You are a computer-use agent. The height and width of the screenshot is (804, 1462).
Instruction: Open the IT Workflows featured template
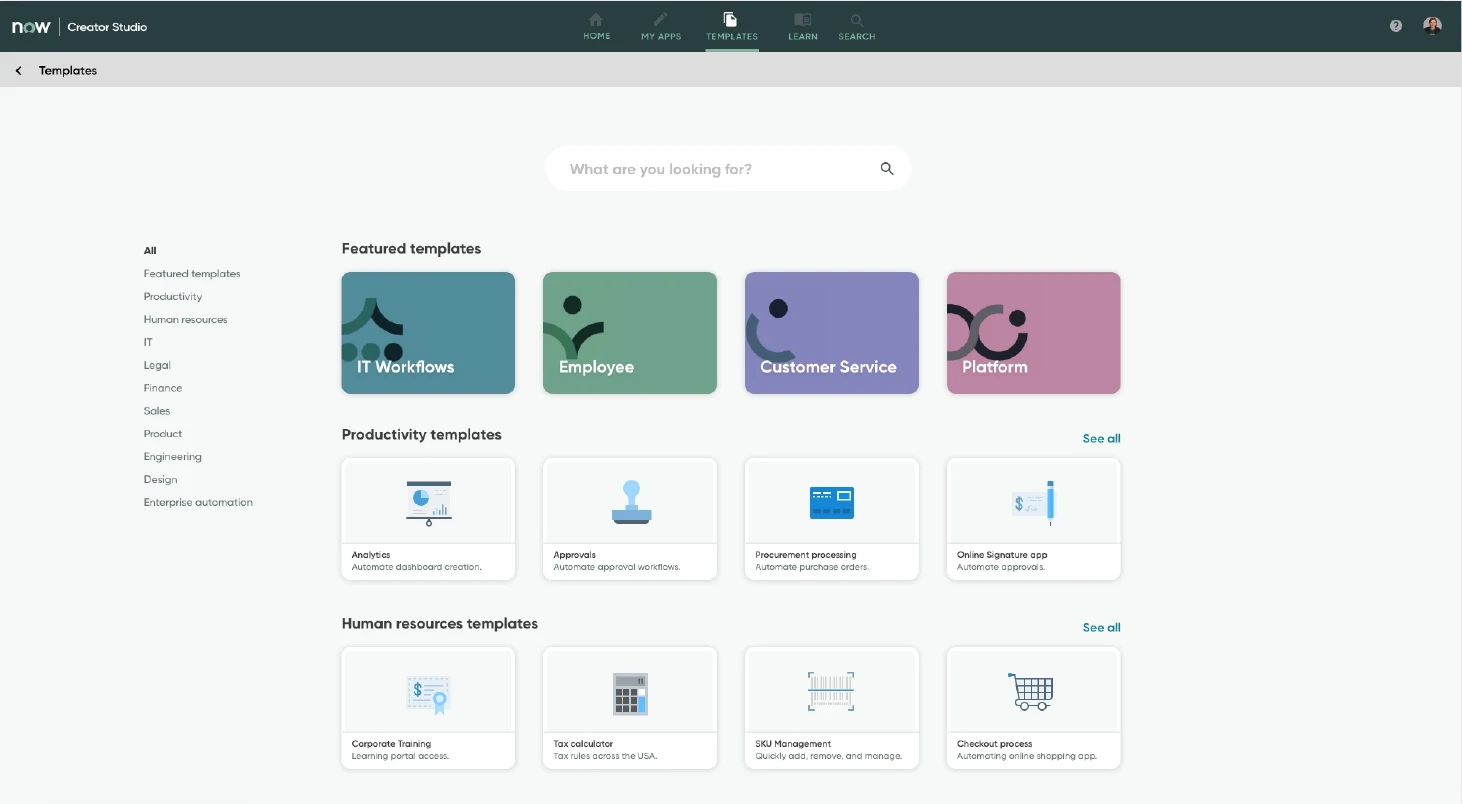coord(428,333)
